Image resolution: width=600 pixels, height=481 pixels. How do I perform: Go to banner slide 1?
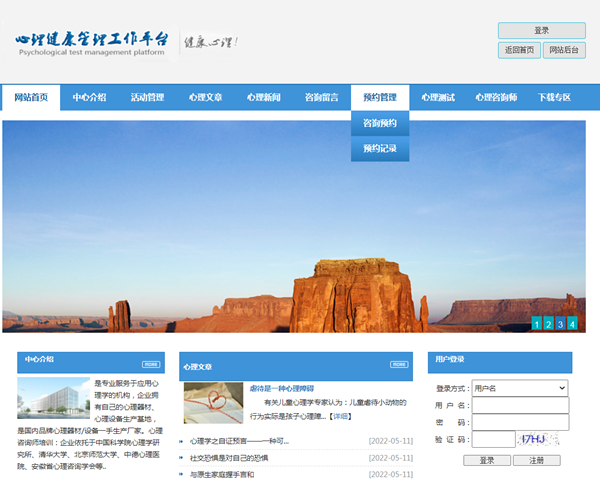click(x=537, y=323)
